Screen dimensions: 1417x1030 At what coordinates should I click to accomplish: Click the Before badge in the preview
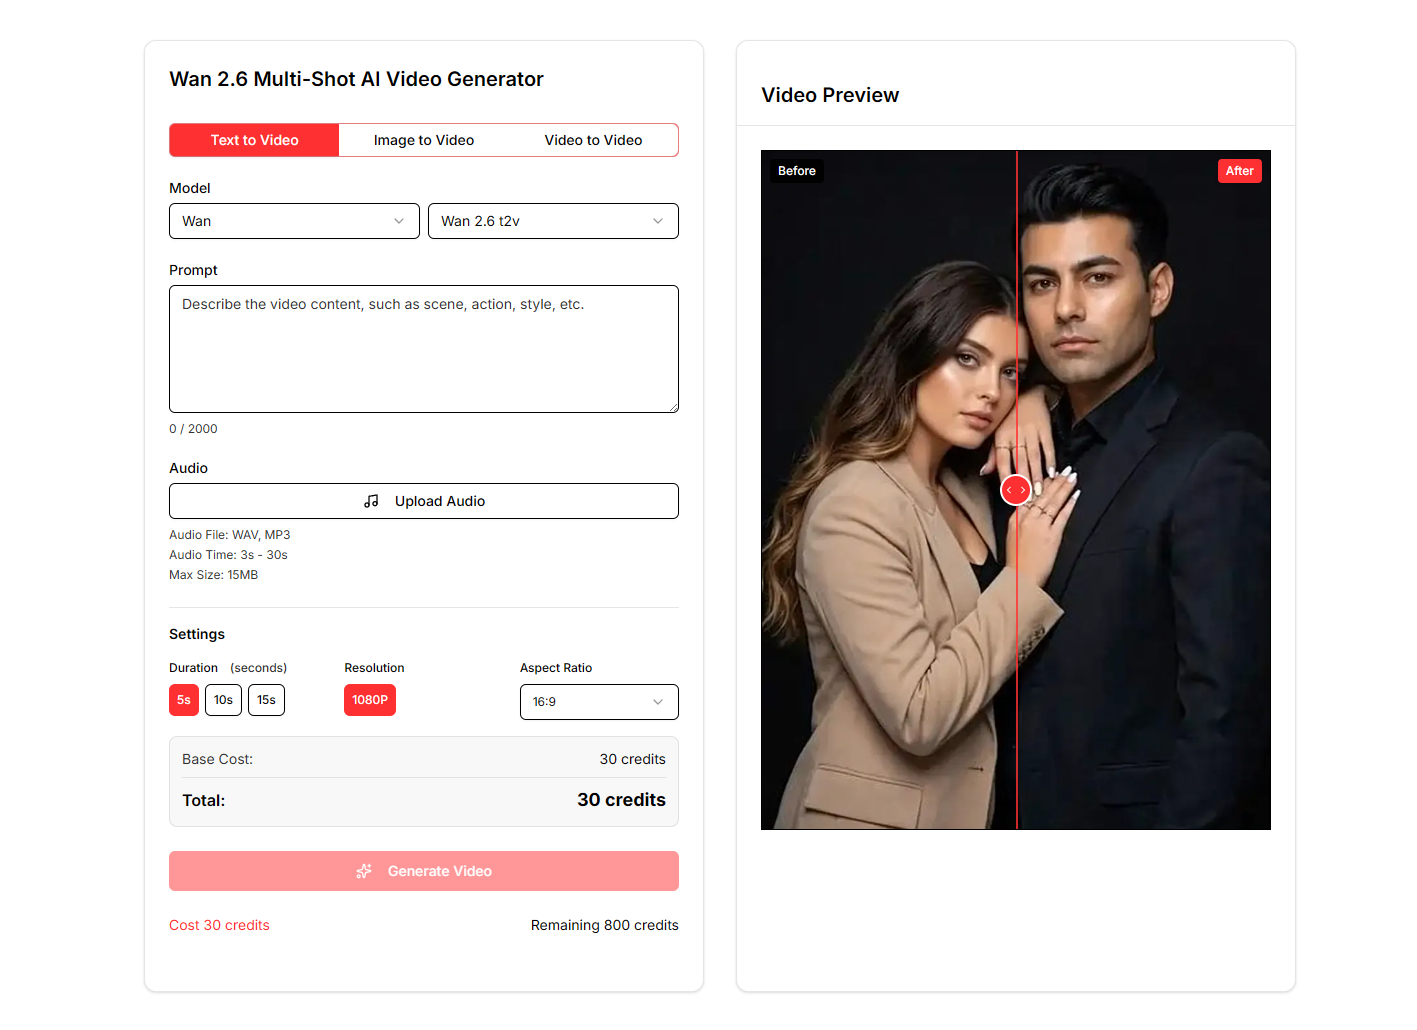(796, 171)
